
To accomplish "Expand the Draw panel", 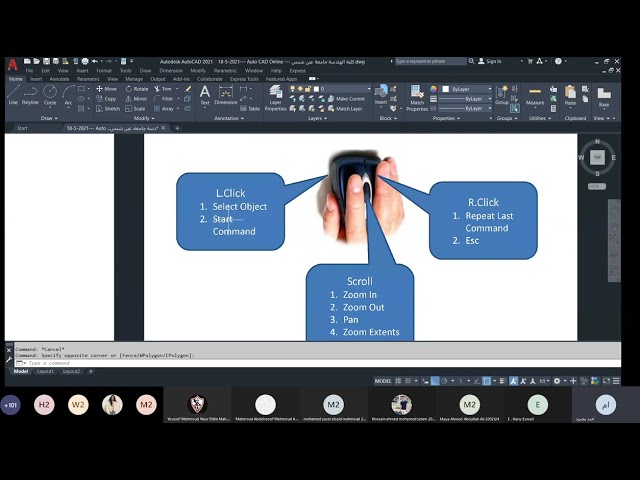I will pyautogui.click(x=49, y=118).
